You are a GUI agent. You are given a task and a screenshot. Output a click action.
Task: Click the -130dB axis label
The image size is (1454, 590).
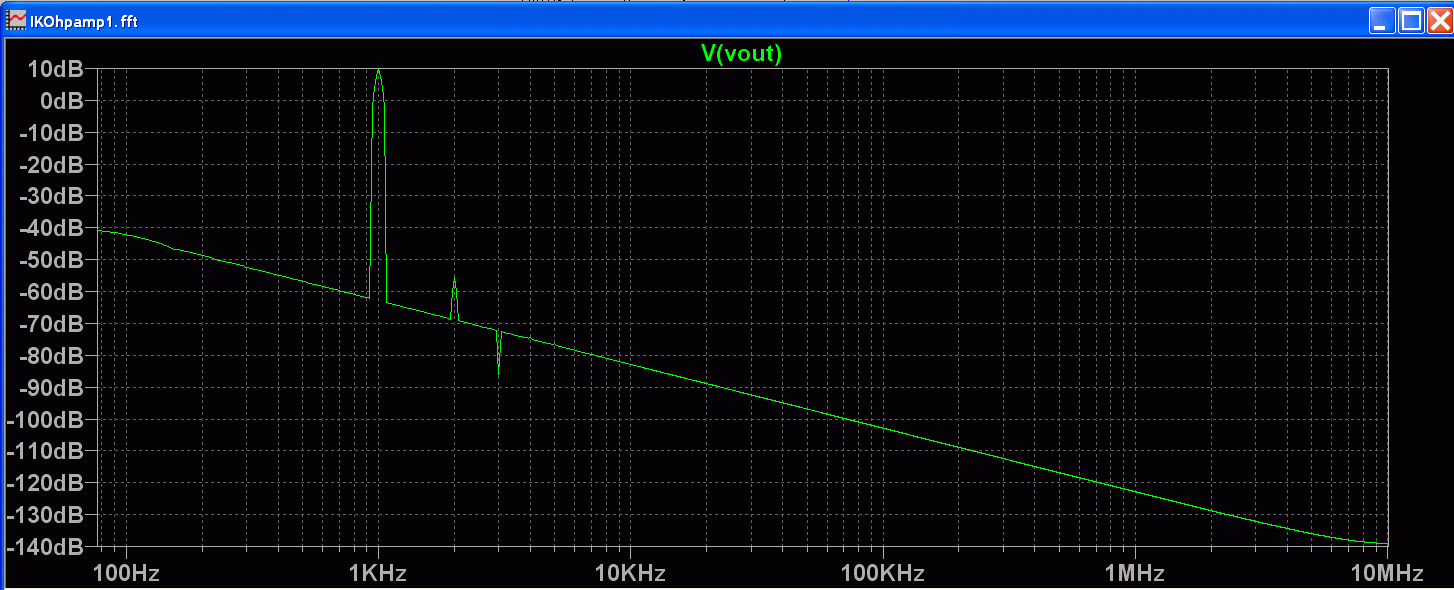47,516
